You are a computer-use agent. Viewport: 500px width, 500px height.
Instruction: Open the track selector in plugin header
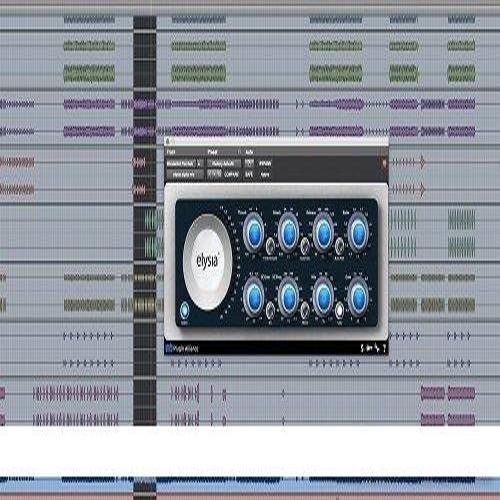point(182,163)
